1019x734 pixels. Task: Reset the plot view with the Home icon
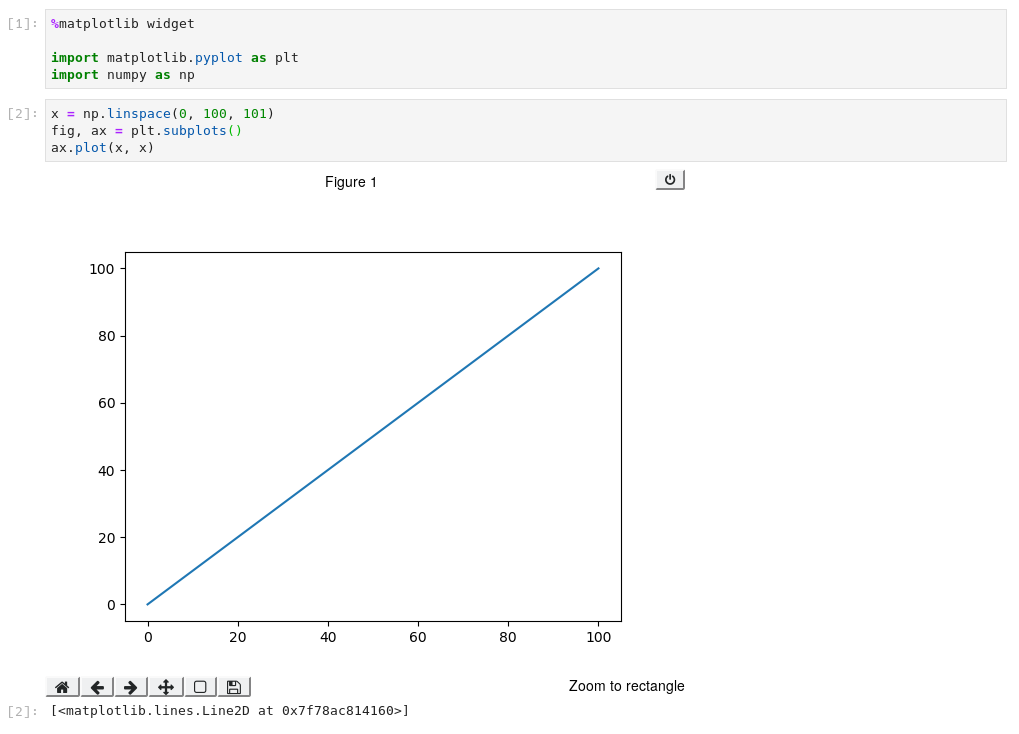pyautogui.click(x=61, y=686)
